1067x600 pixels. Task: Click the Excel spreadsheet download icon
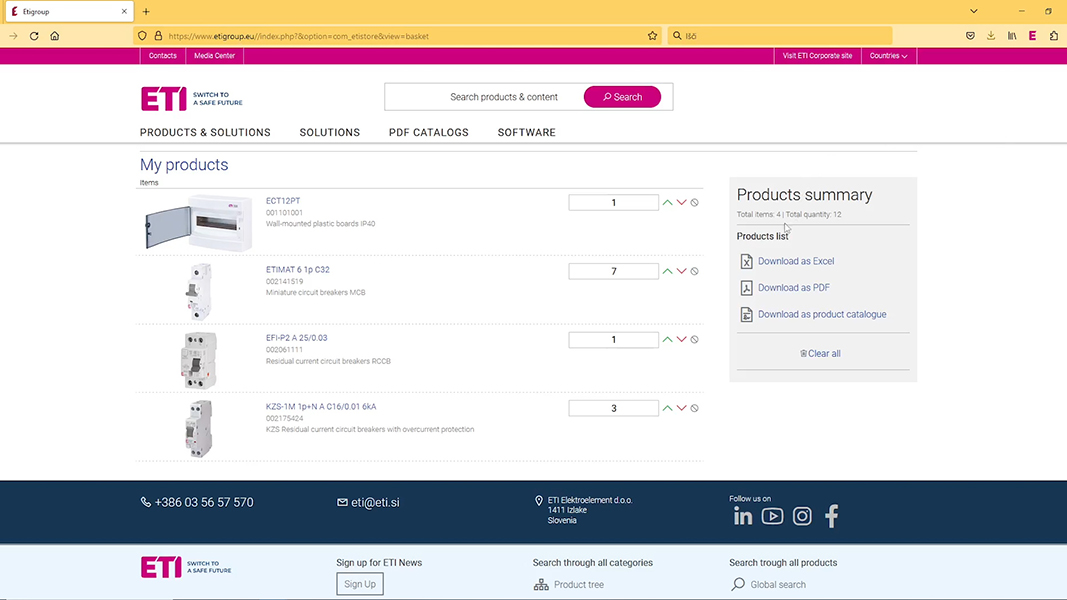point(745,261)
